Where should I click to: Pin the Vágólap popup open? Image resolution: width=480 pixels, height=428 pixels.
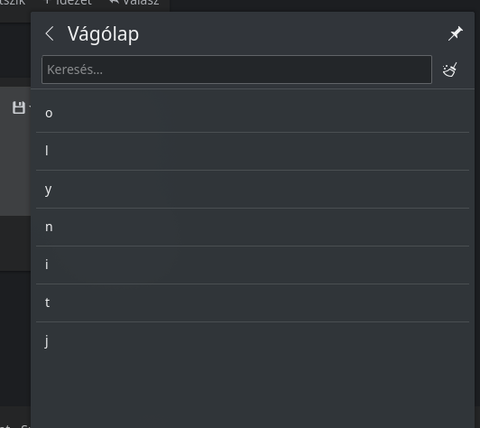(455, 34)
